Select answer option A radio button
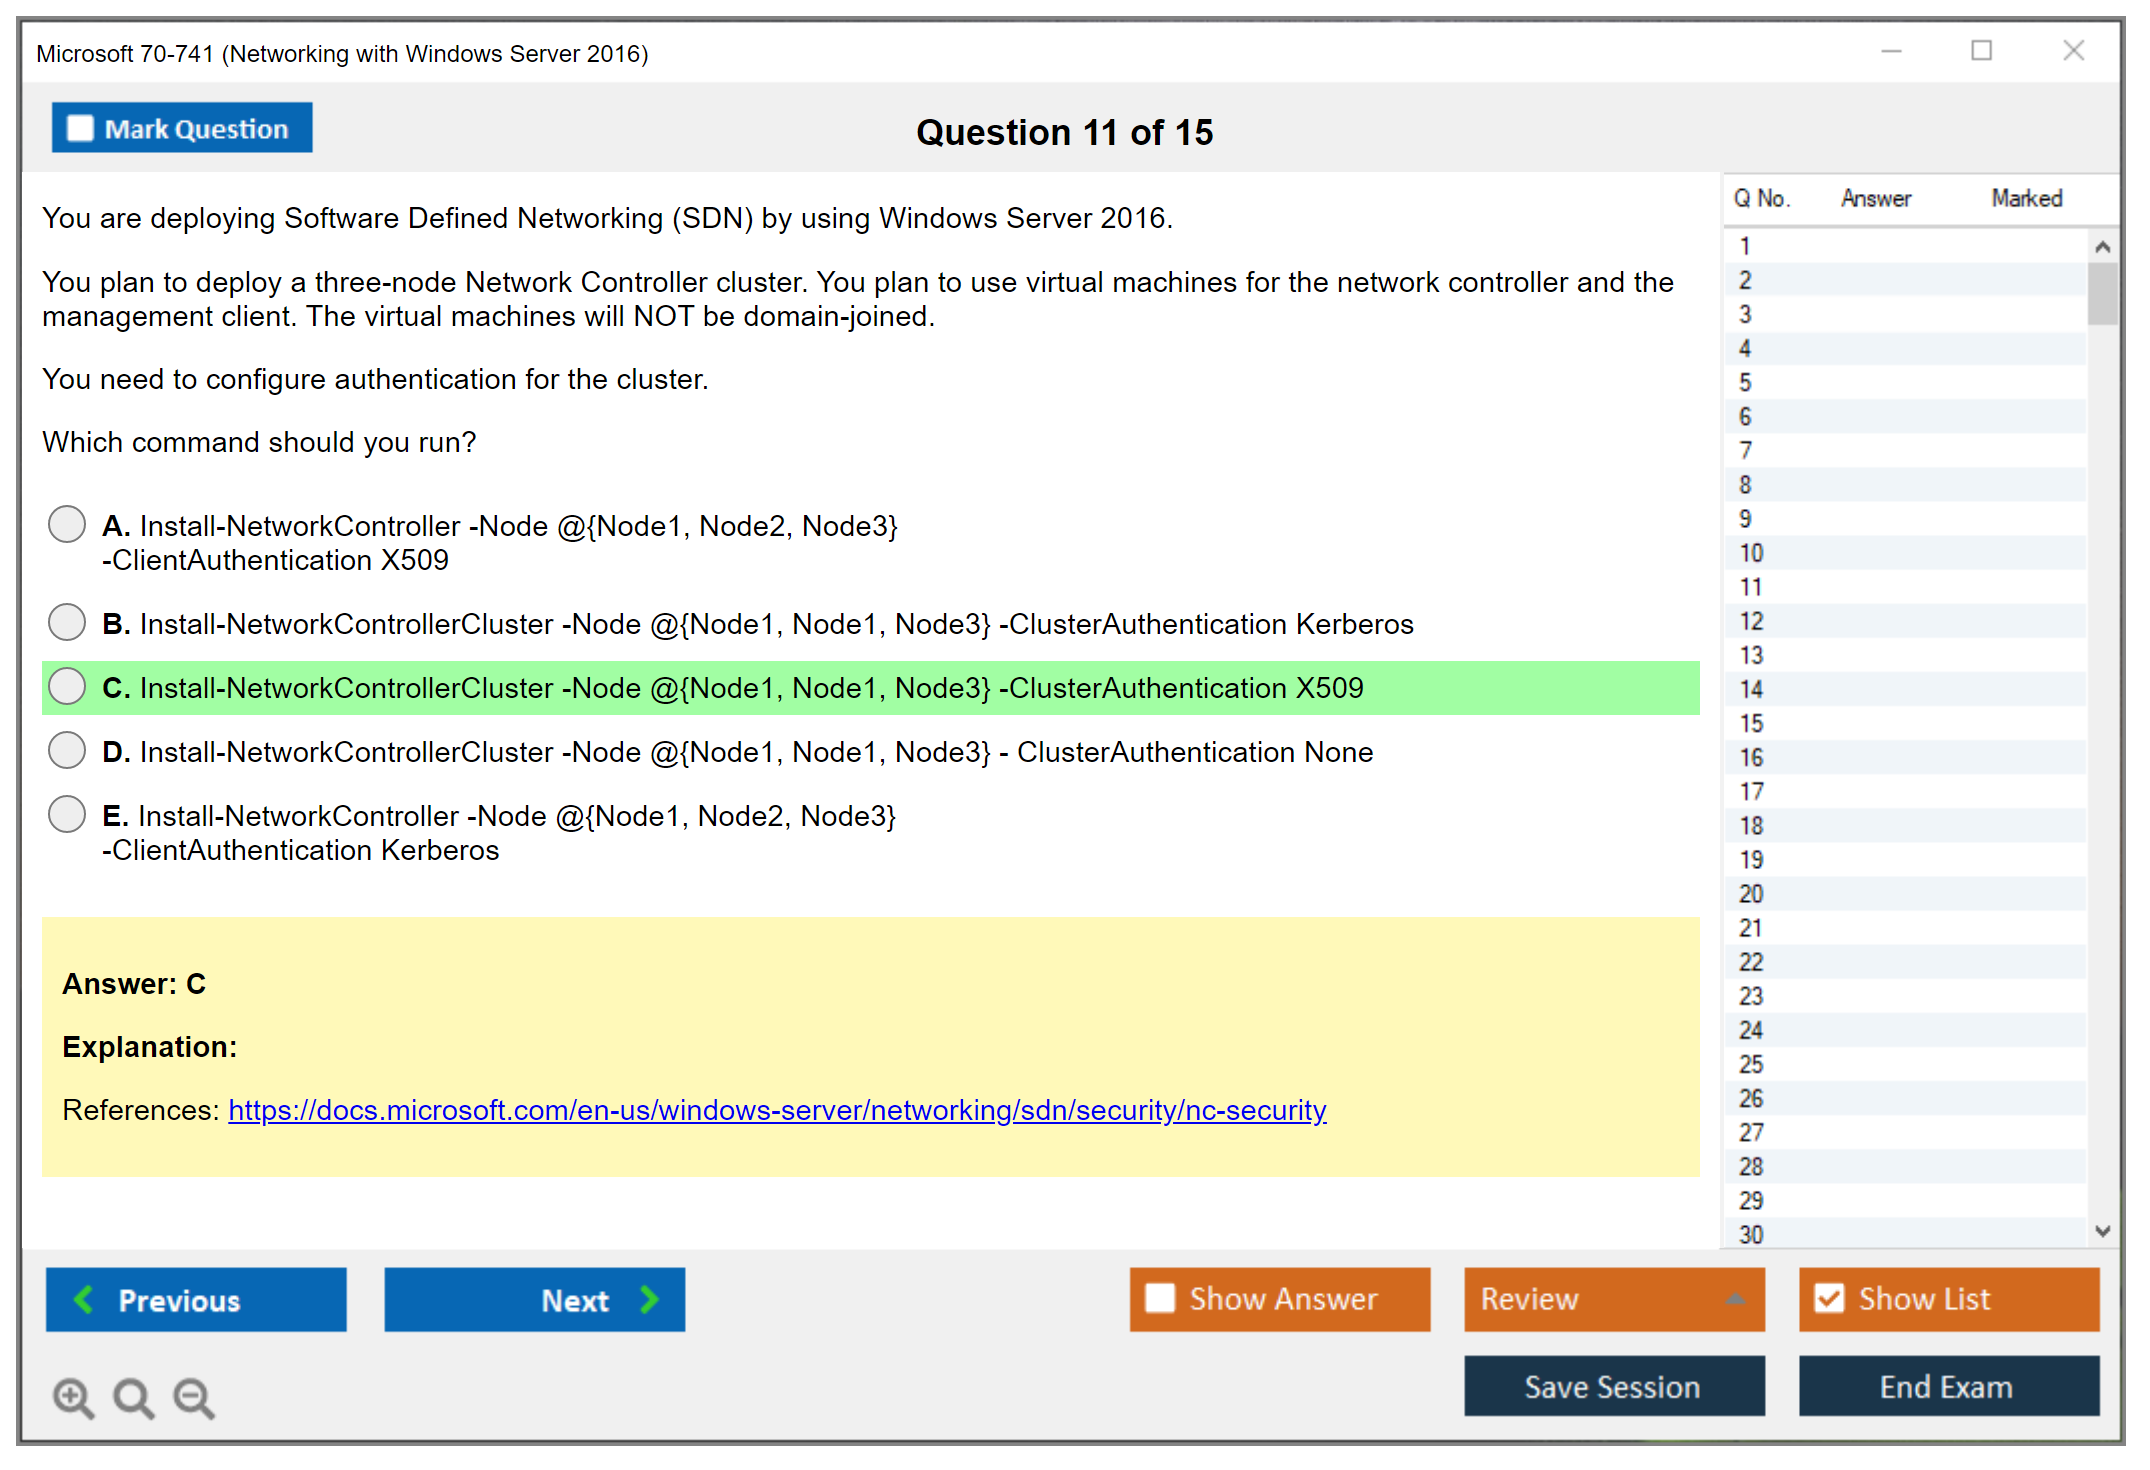2150x1470 pixels. tap(67, 524)
